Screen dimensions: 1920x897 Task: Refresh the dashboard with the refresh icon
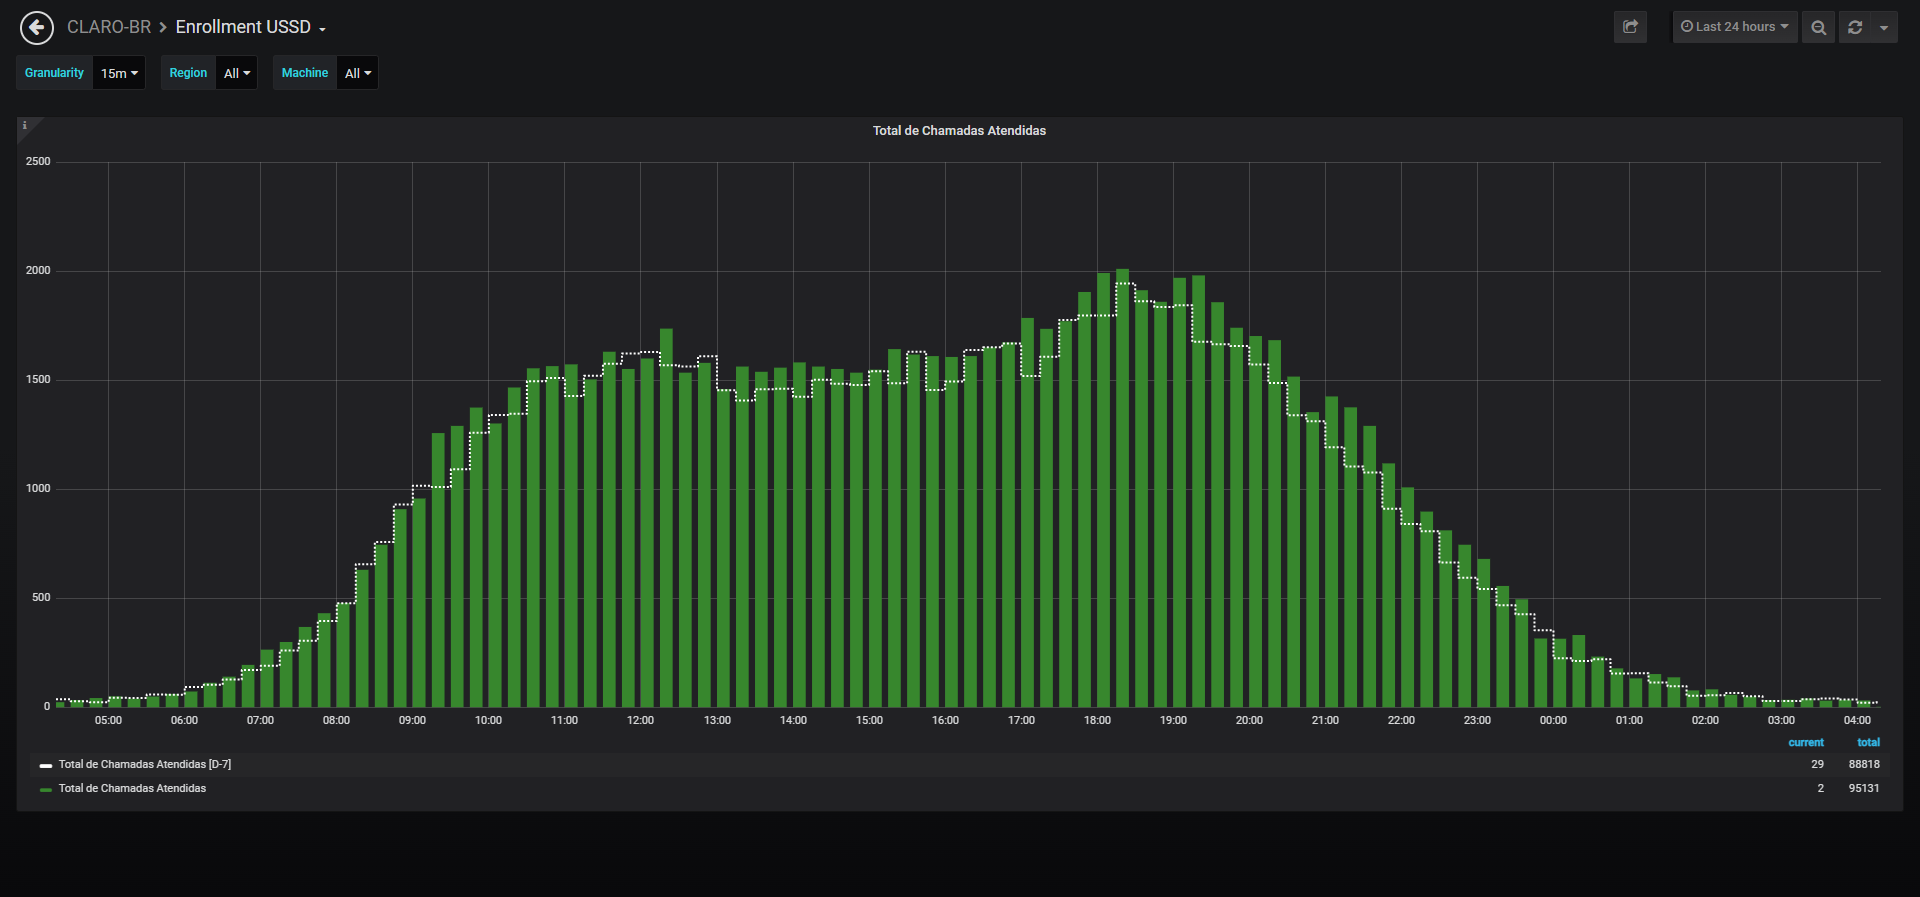1855,27
